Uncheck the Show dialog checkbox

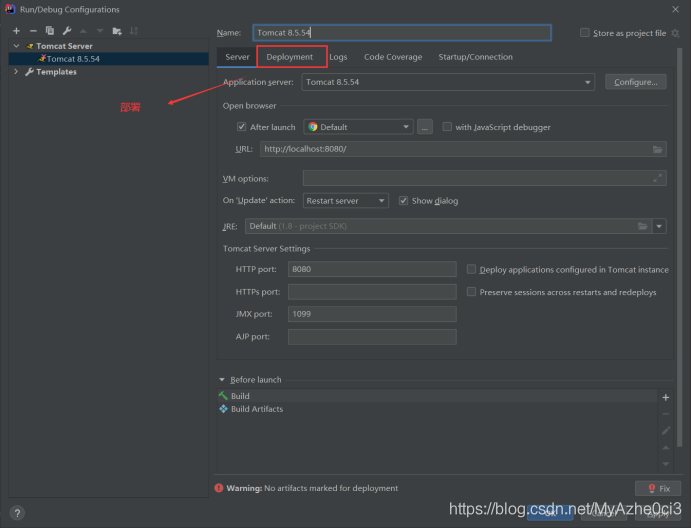tap(404, 201)
